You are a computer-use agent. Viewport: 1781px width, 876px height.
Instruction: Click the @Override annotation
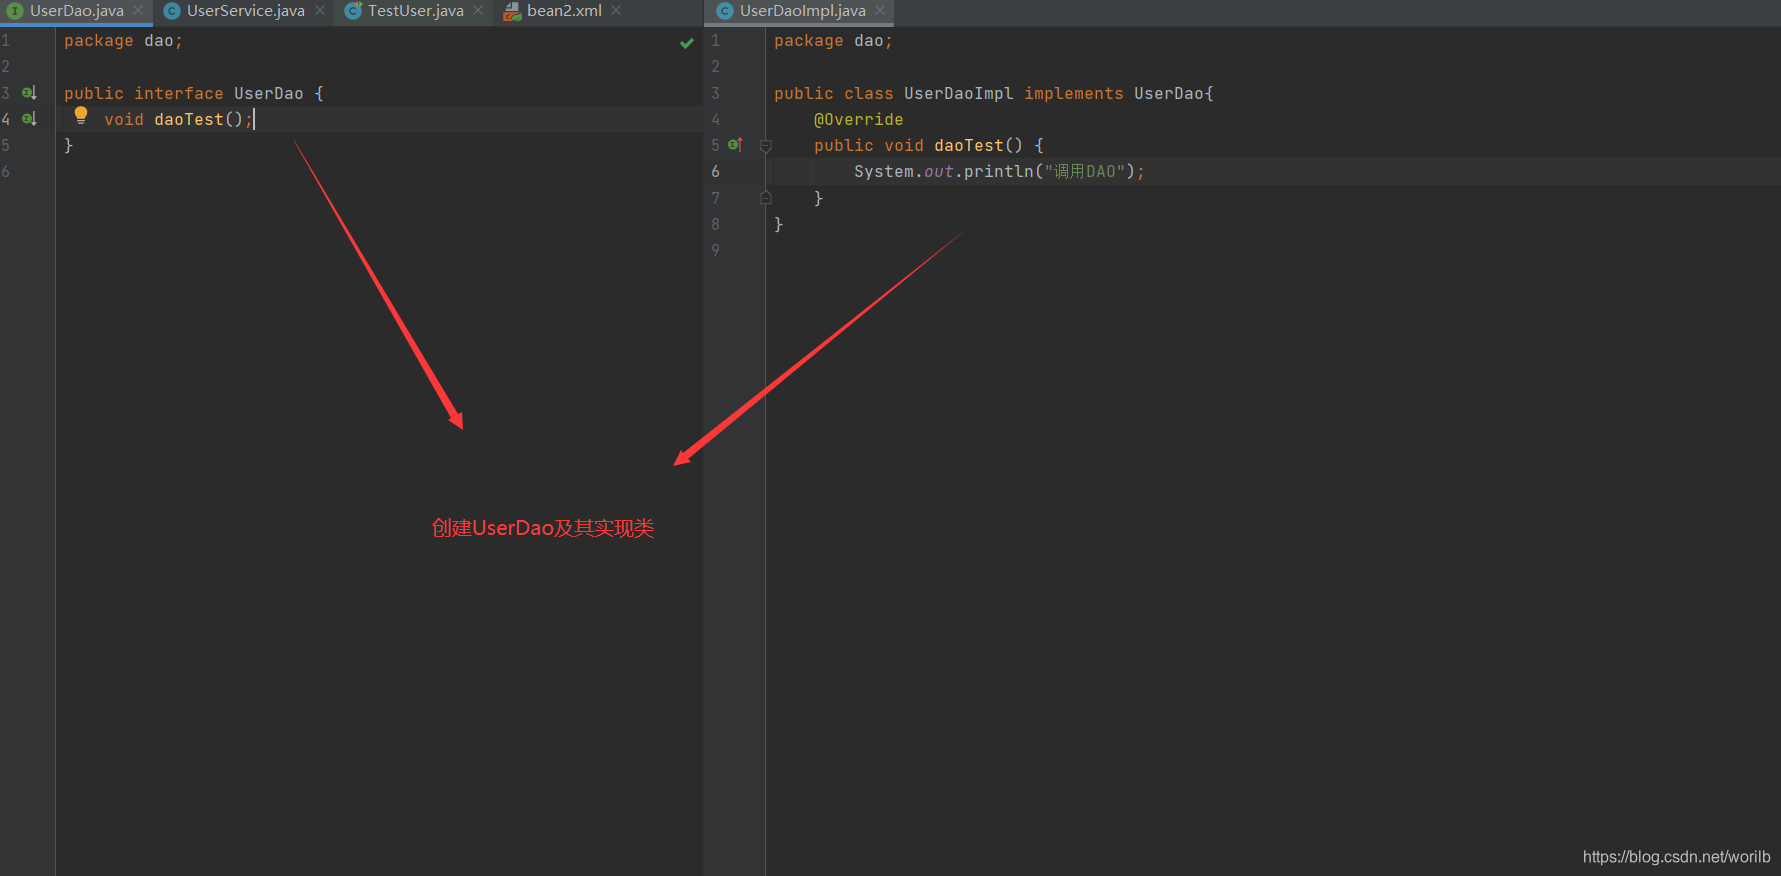[x=858, y=119]
